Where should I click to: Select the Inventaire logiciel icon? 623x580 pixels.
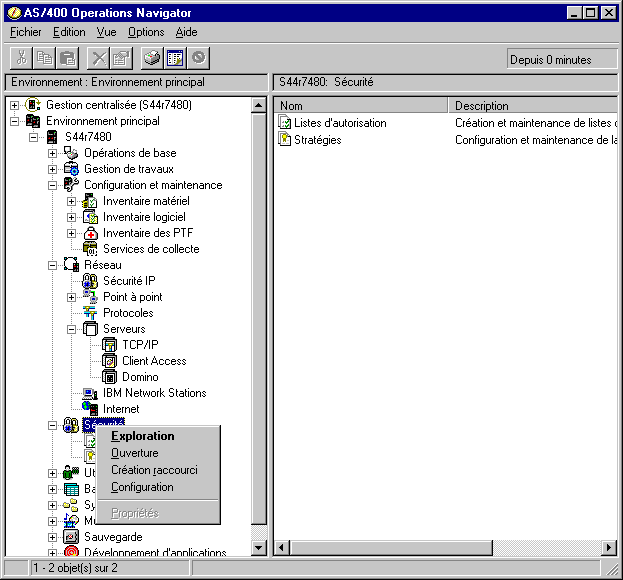[x=90, y=217]
